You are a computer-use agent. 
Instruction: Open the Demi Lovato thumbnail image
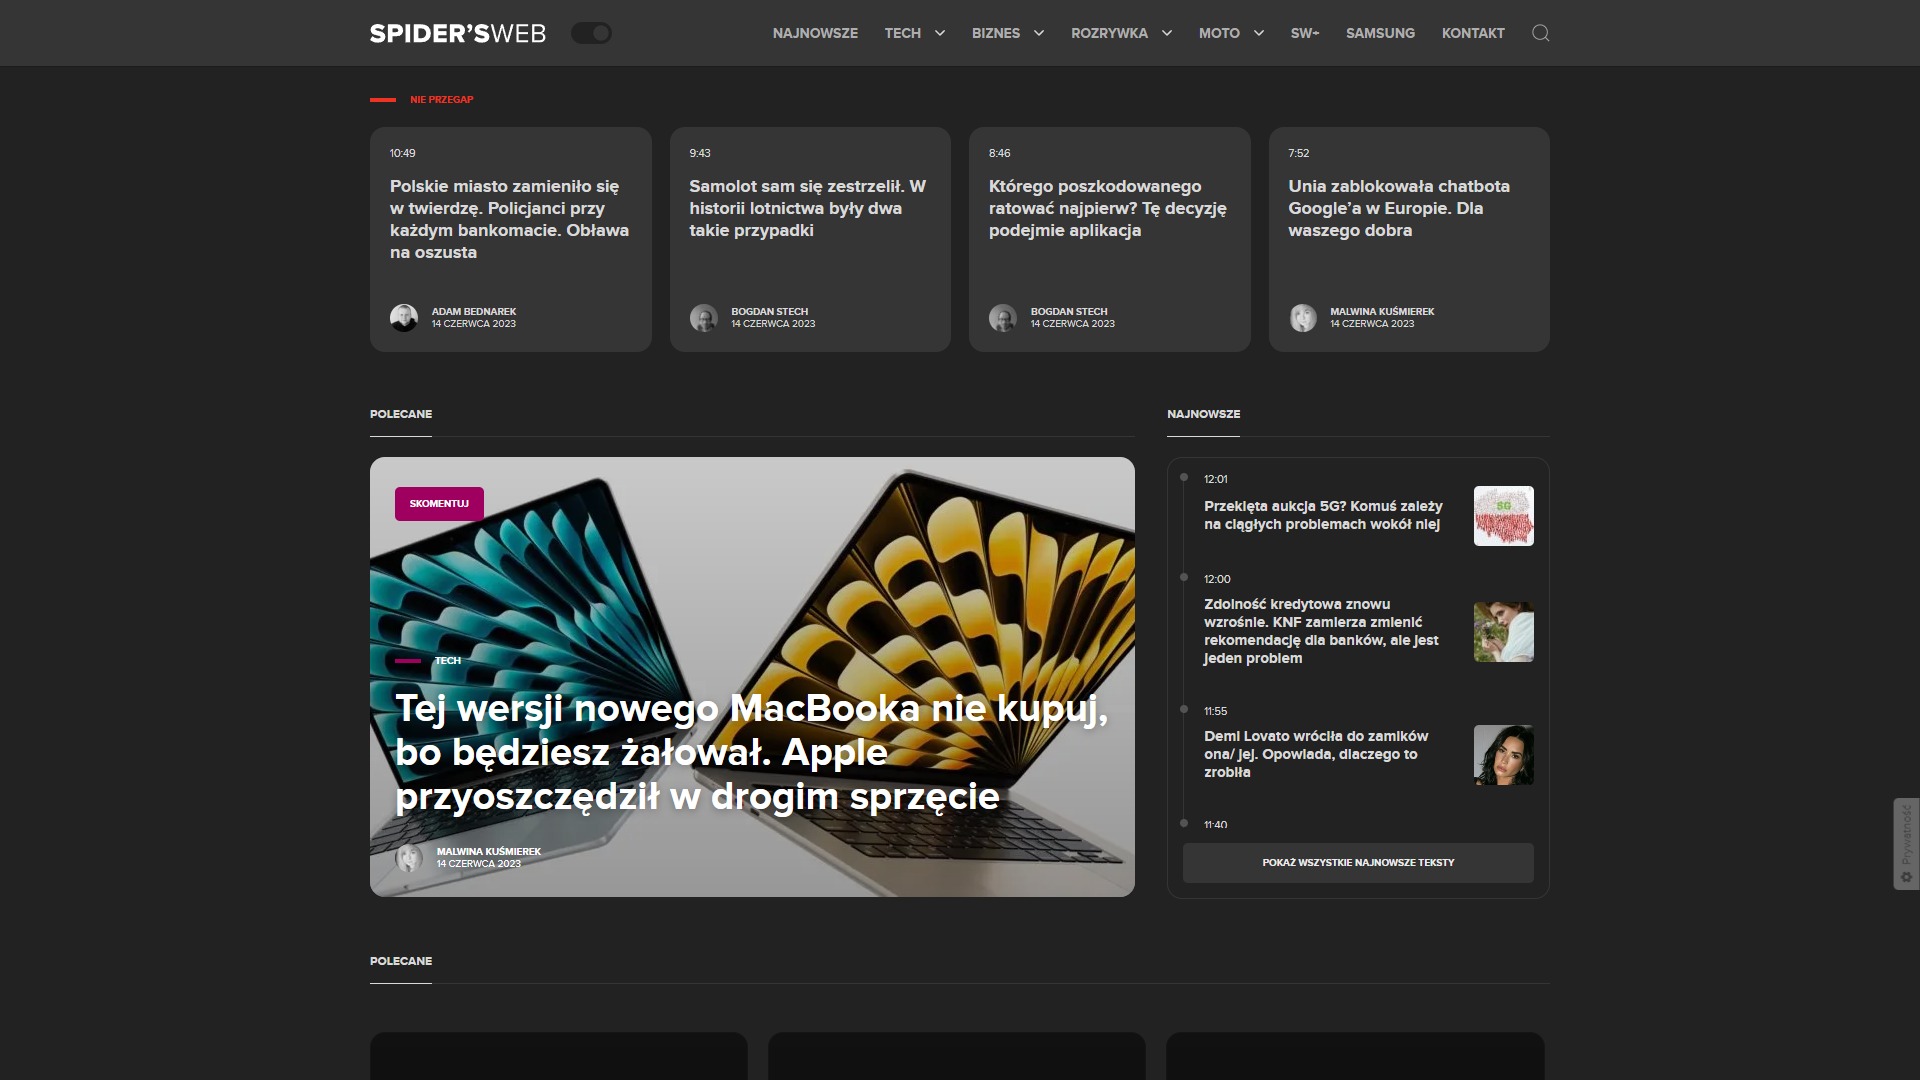(1503, 755)
